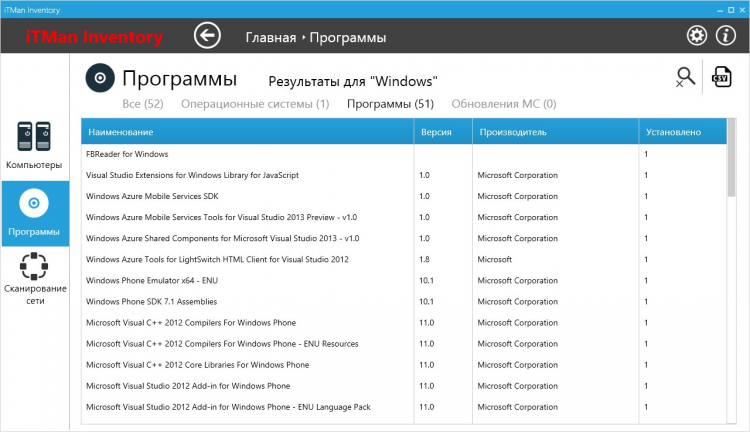Select Windows Azure Mobile Services SDK row
Image resolution: width=750 pixels, height=432 pixels.
point(404,196)
